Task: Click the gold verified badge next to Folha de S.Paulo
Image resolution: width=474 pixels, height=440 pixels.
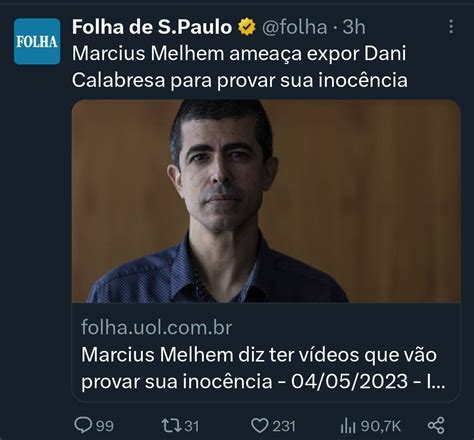Action: [247, 27]
